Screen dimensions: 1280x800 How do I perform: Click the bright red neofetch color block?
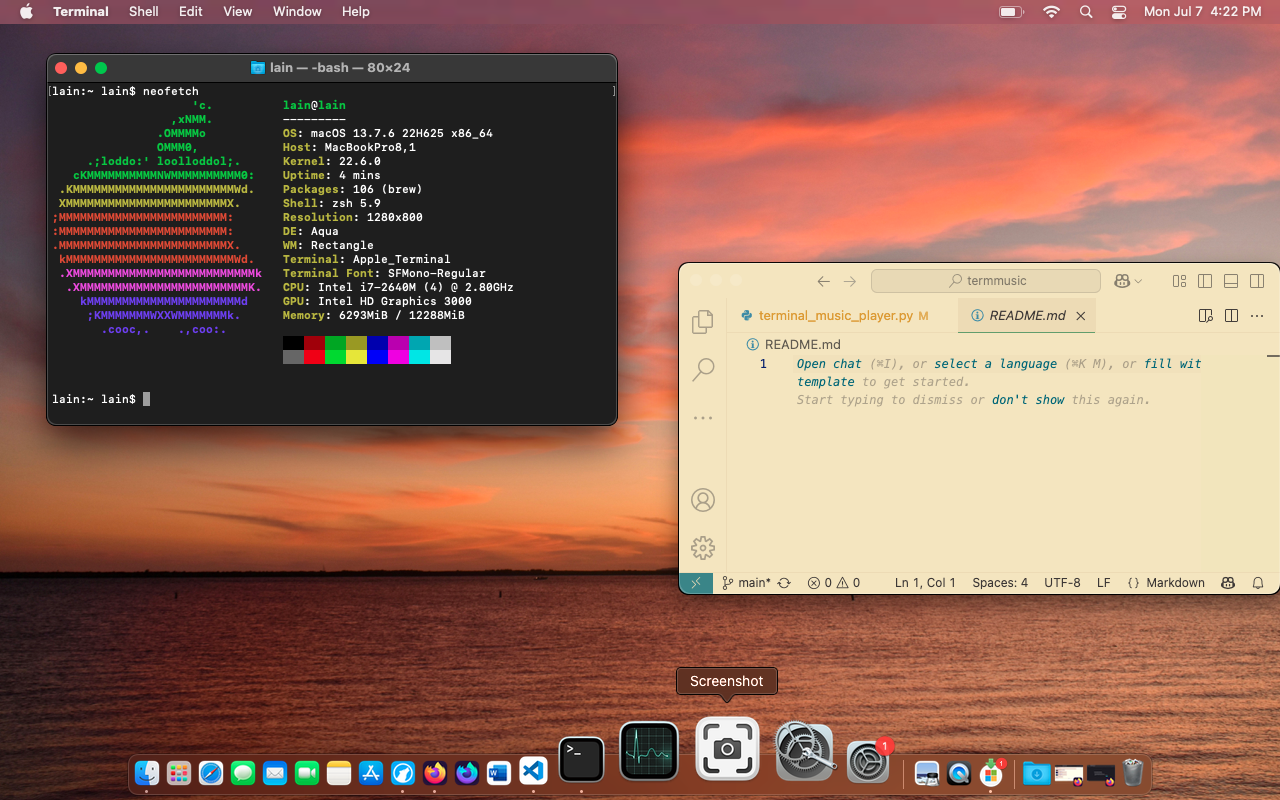(x=314, y=357)
